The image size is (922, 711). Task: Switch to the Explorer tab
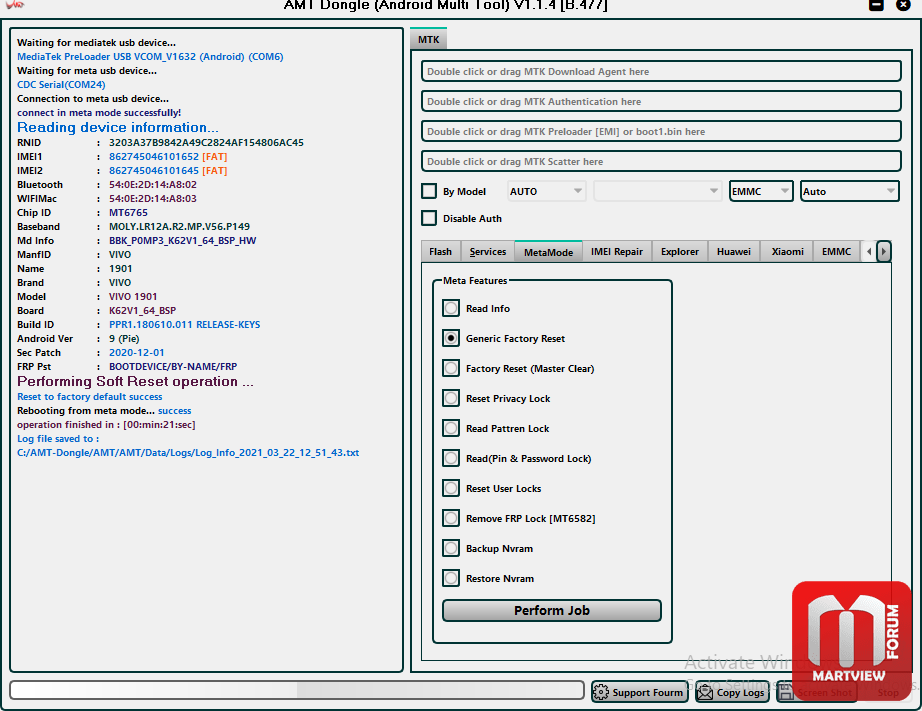pyautogui.click(x=680, y=252)
